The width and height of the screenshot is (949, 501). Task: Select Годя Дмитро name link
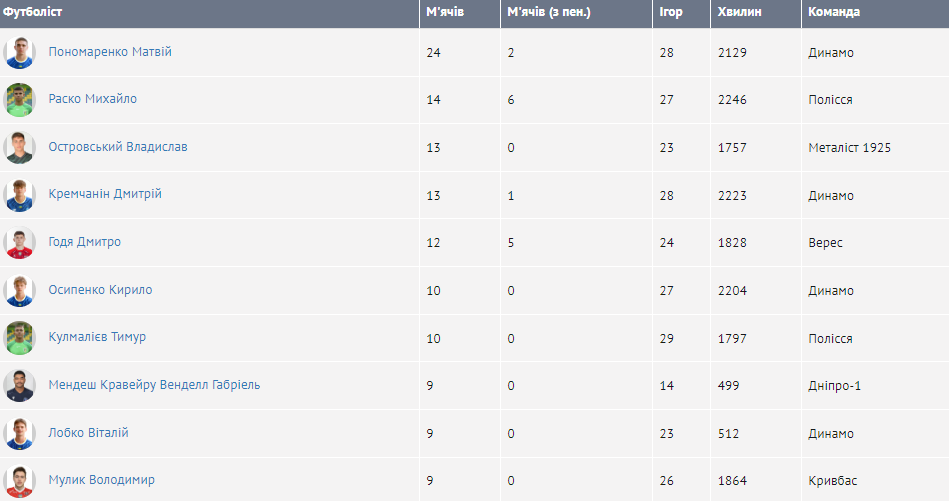coord(85,242)
